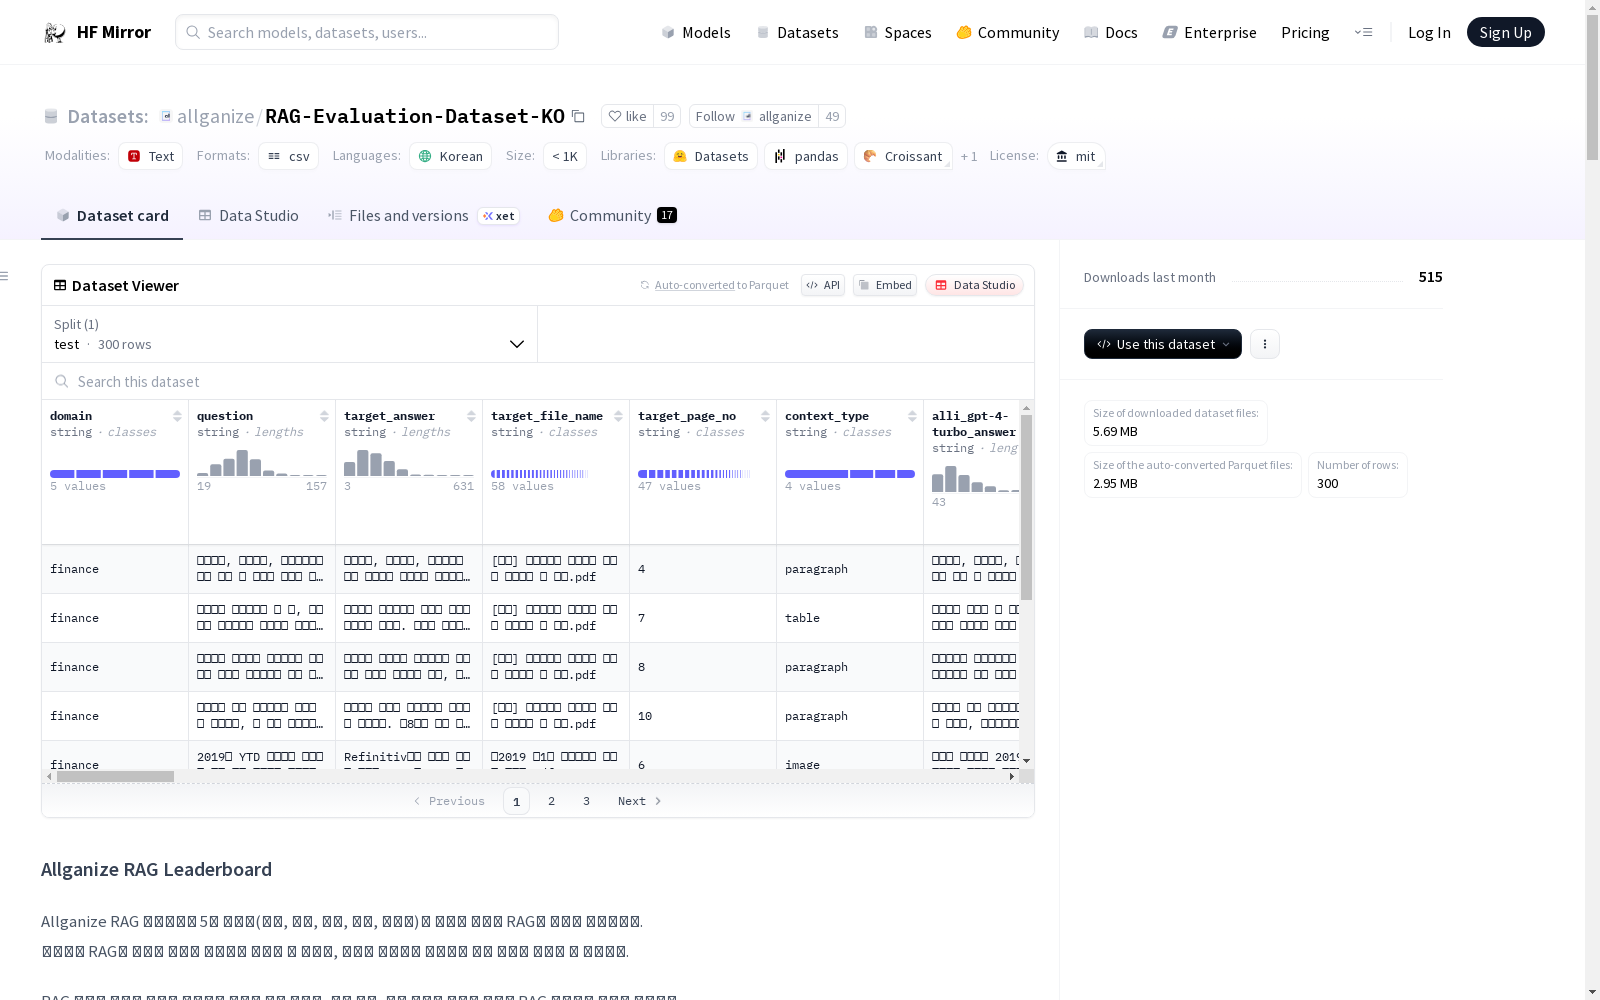
Task: Toggle the table of contents sidebar icon
Action: (5, 276)
